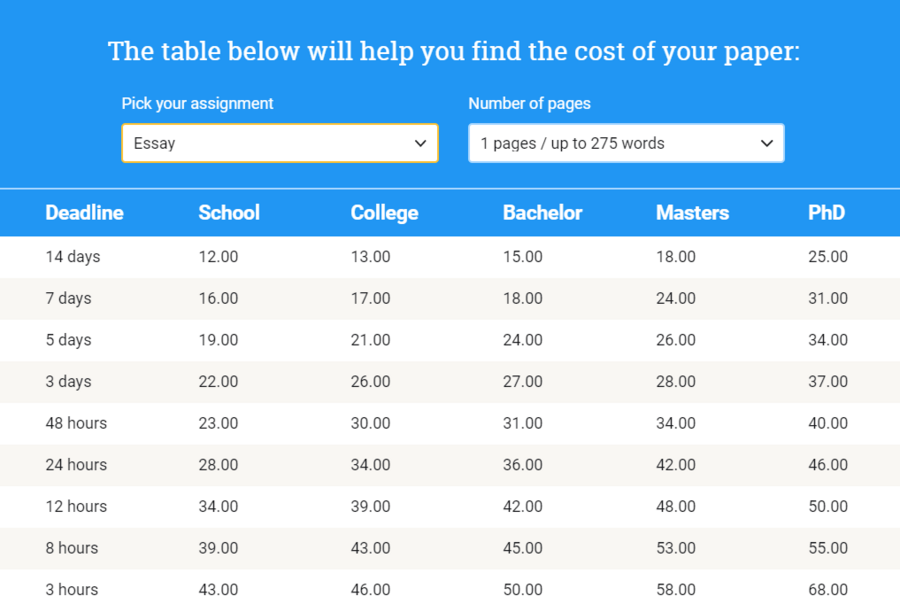The width and height of the screenshot is (900, 604).
Task: Select the 3 days Bachelor price 27.00
Action: click(x=522, y=382)
